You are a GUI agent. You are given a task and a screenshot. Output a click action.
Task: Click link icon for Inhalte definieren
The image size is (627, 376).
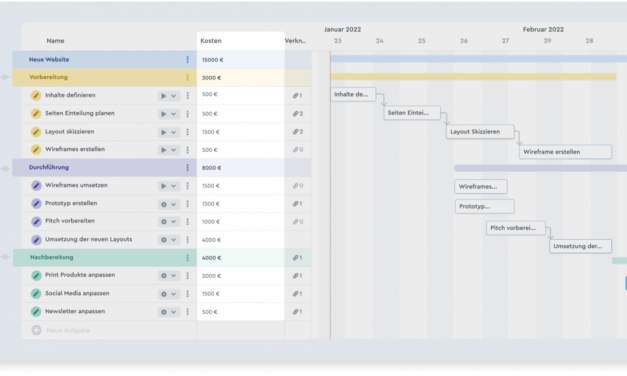pos(296,96)
